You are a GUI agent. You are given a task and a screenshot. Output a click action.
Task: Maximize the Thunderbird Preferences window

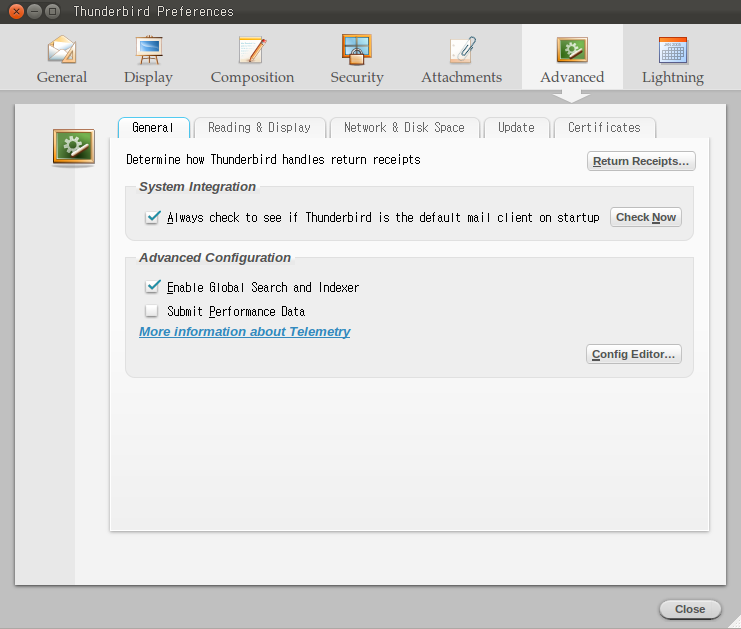(x=52, y=11)
